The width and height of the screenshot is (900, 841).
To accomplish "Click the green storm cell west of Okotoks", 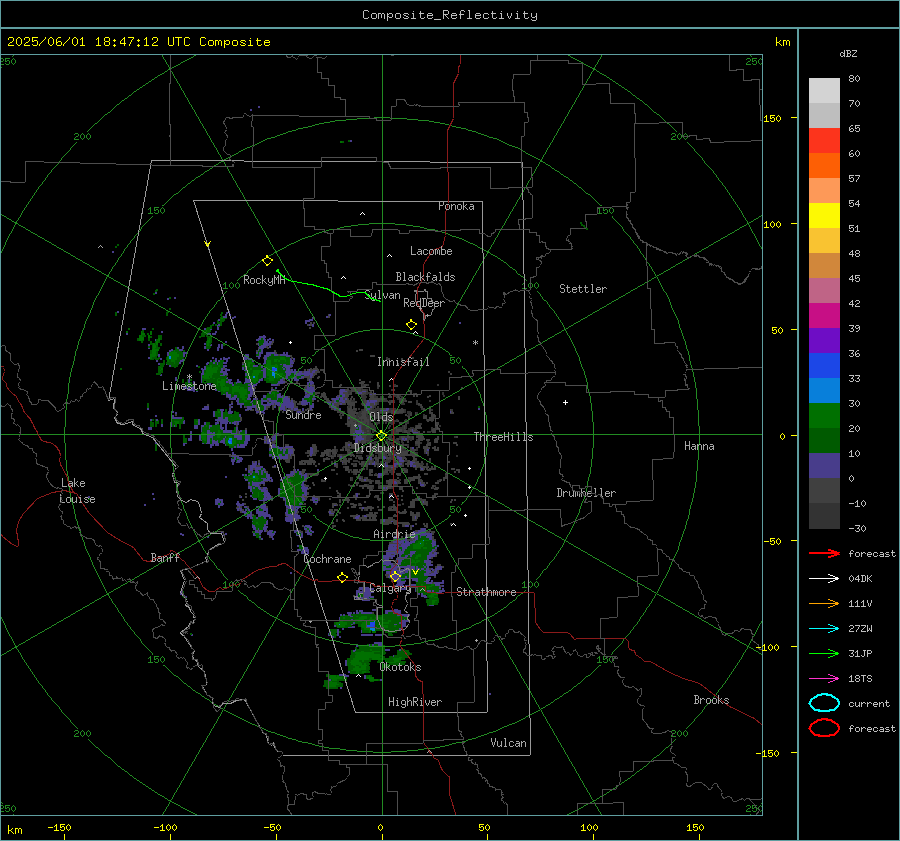I will [x=364, y=660].
